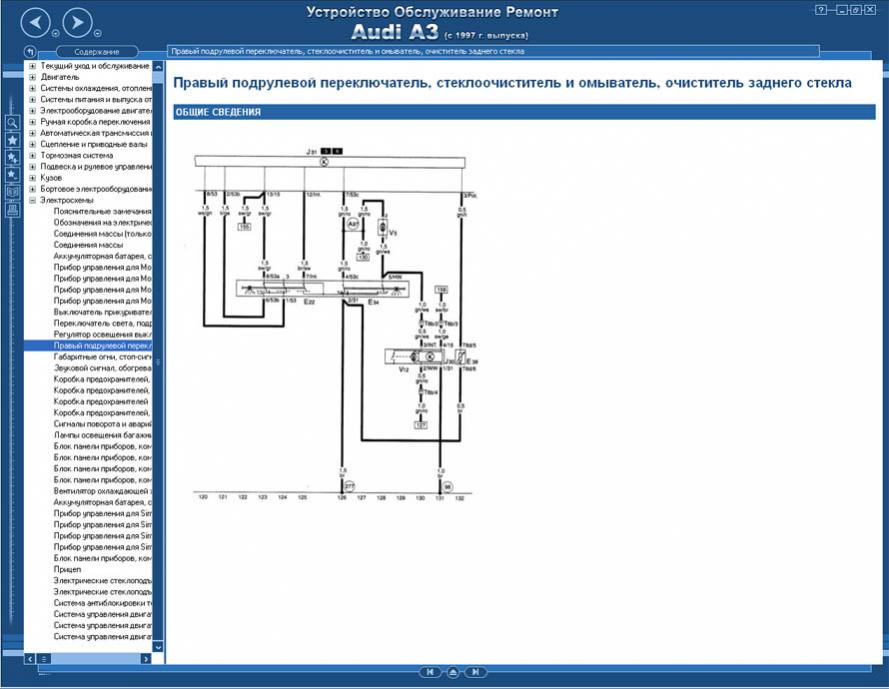The height and width of the screenshot is (689, 889).
Task: Expand the Системы охлаждения section
Action: (32, 88)
